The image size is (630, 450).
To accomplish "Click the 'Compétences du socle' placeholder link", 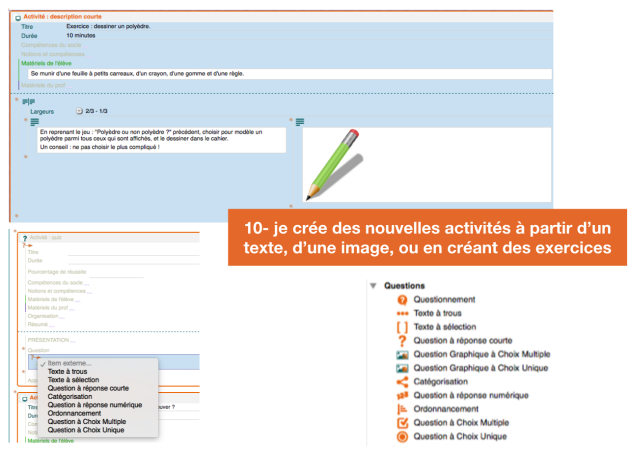I will tap(54, 45).
